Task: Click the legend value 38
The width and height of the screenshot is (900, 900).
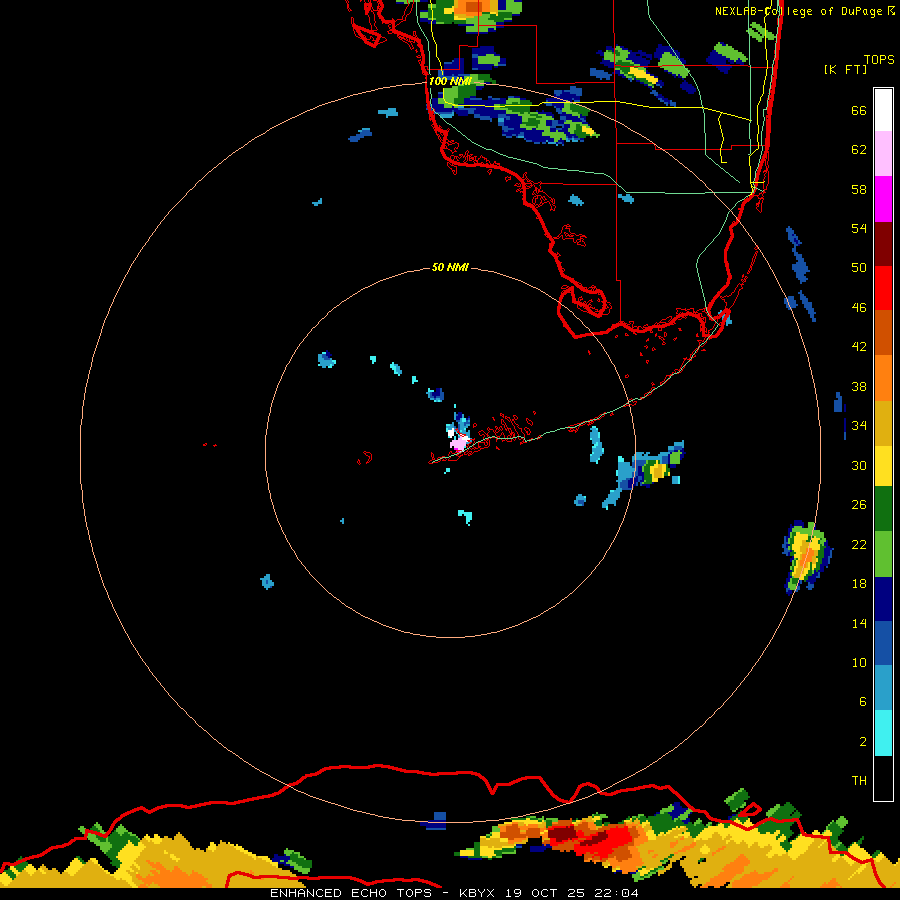Action: pos(859,386)
